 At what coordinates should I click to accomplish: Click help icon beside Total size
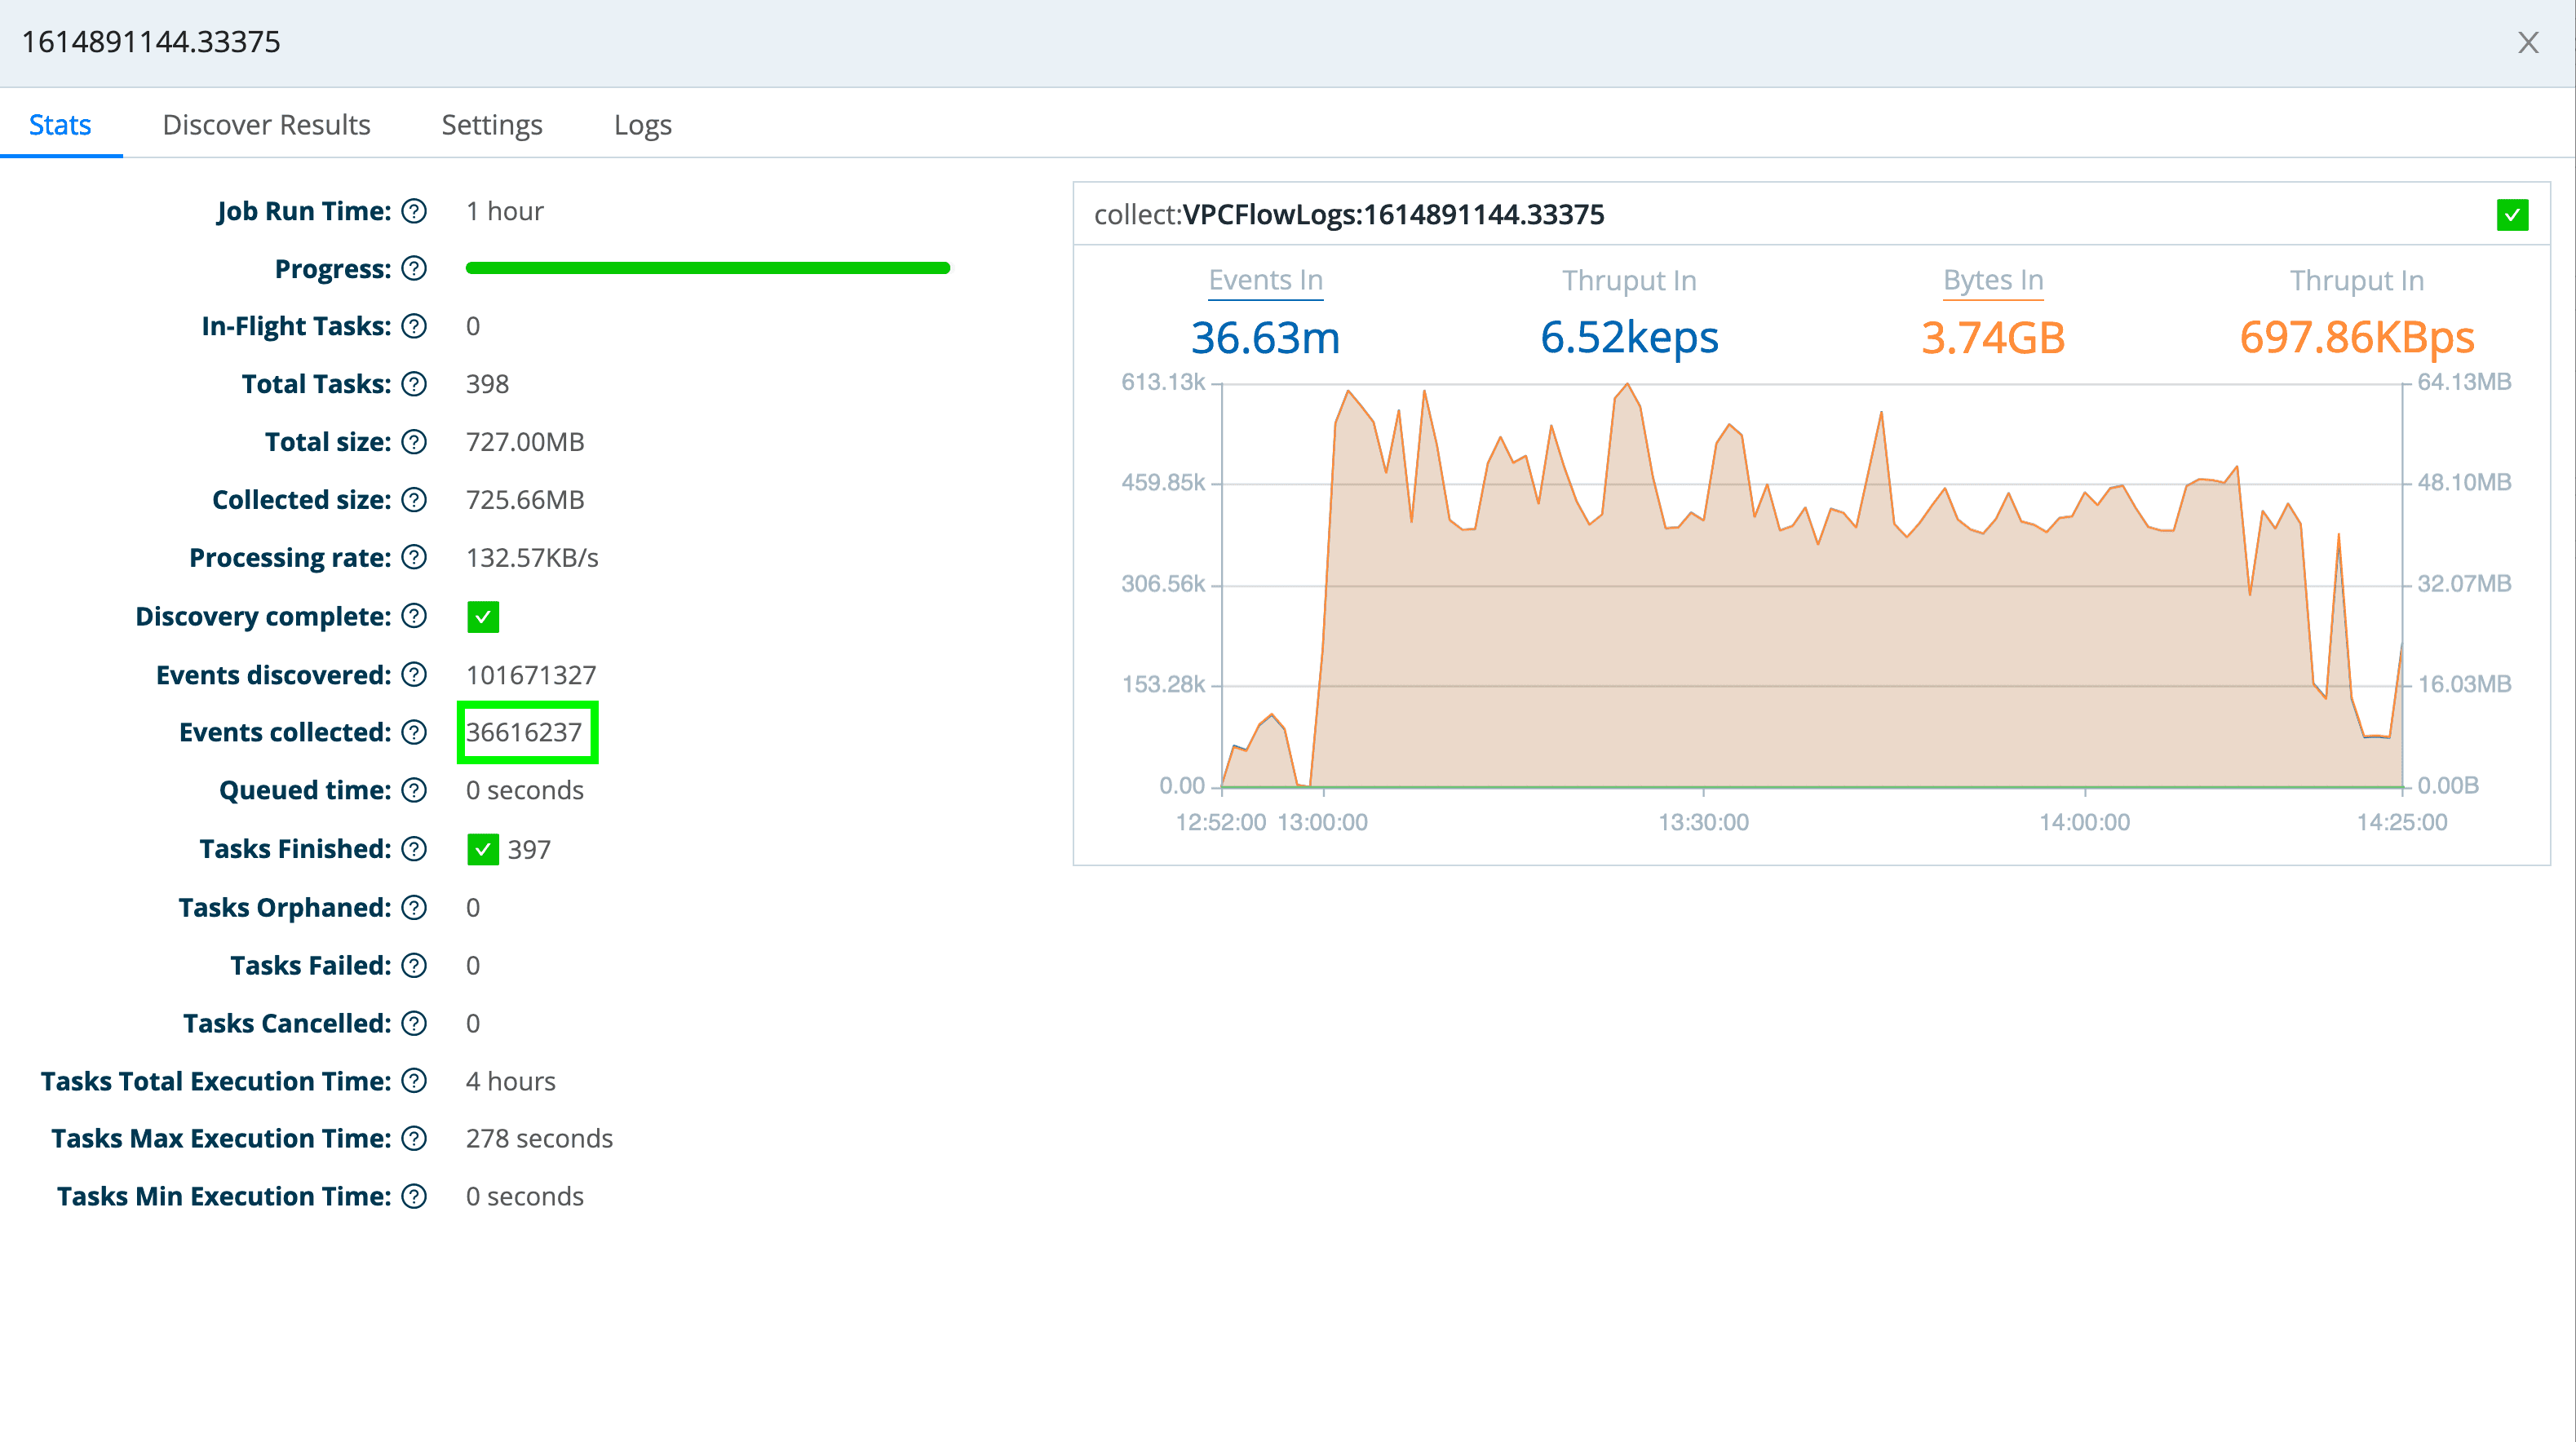point(414,442)
